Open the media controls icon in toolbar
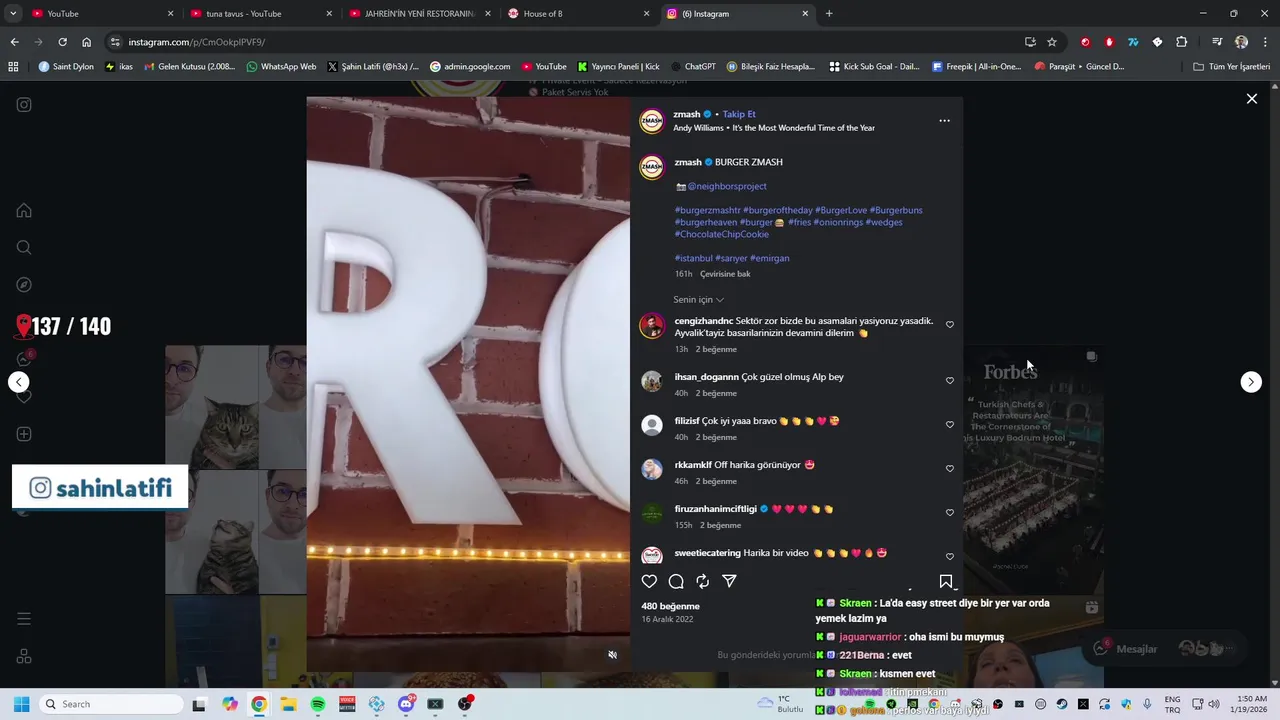Image resolution: width=1280 pixels, height=720 pixels. [x=1217, y=42]
